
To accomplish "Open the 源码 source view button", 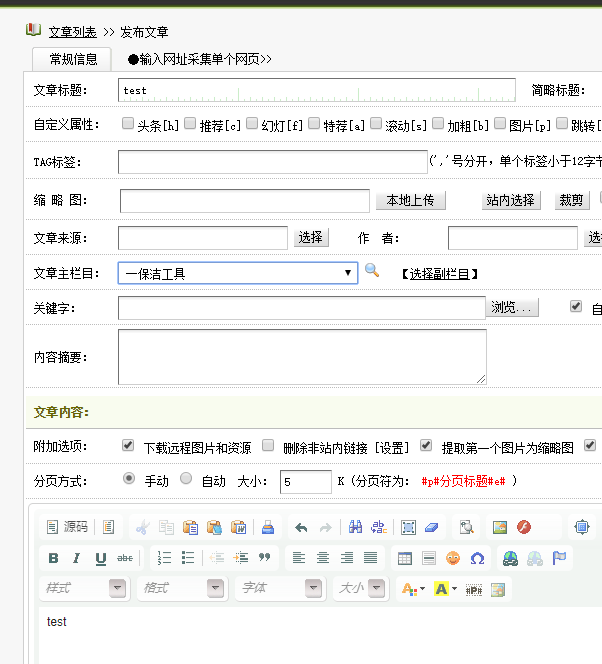I will (67, 527).
